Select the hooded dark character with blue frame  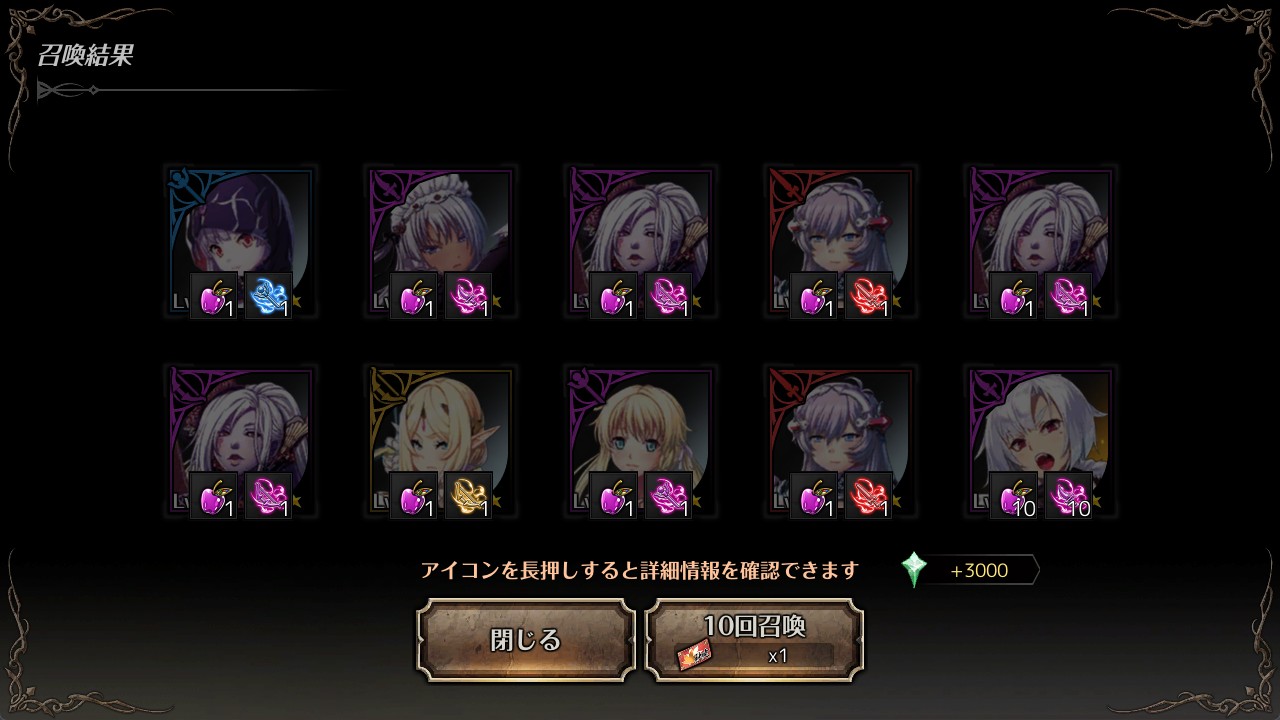point(240,241)
